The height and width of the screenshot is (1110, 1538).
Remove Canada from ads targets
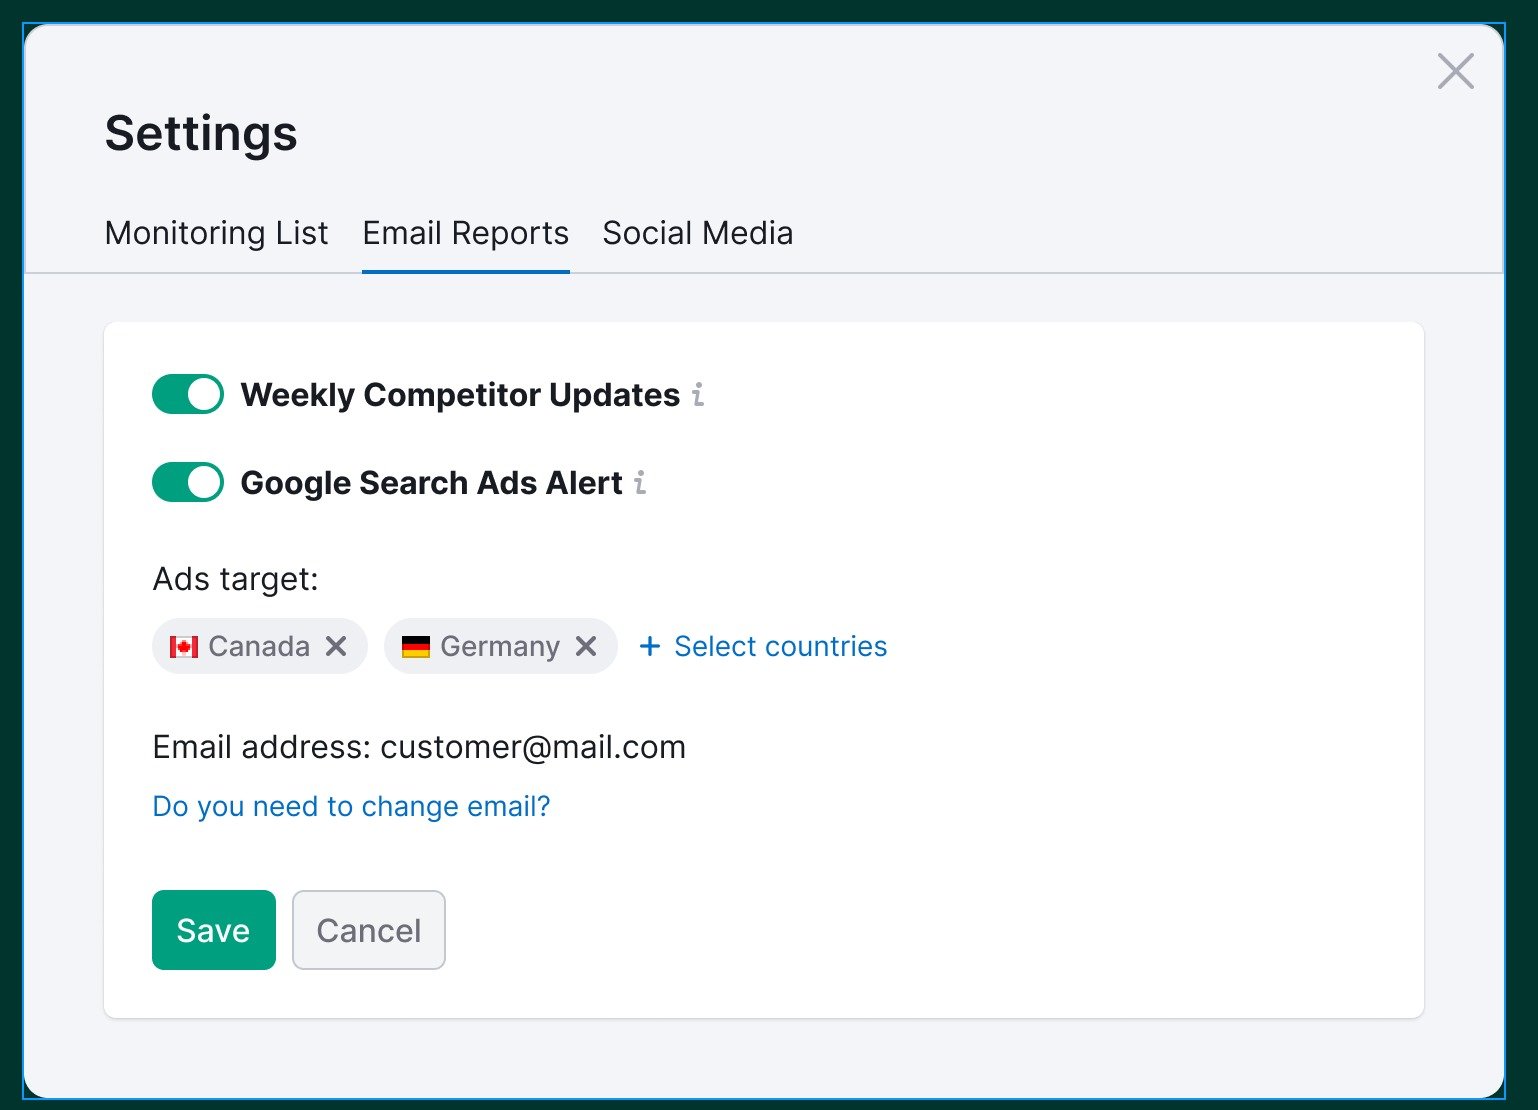(x=336, y=646)
